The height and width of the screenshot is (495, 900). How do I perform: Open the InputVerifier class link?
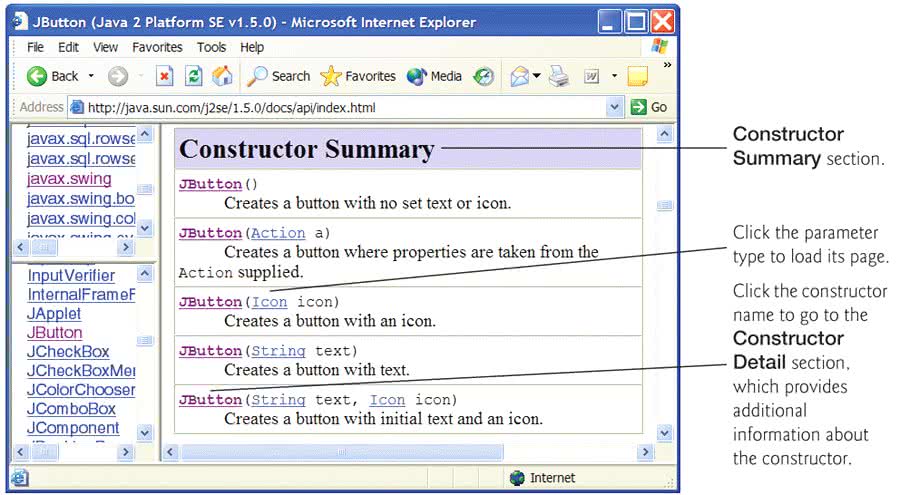pos(71,276)
